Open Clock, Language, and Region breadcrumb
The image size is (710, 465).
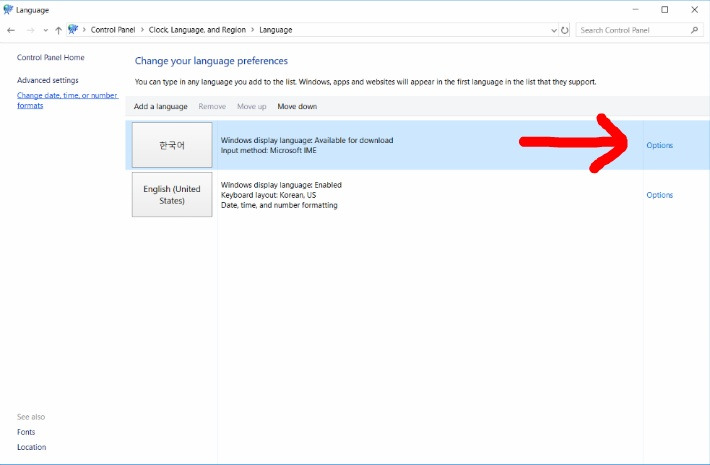click(x=197, y=30)
